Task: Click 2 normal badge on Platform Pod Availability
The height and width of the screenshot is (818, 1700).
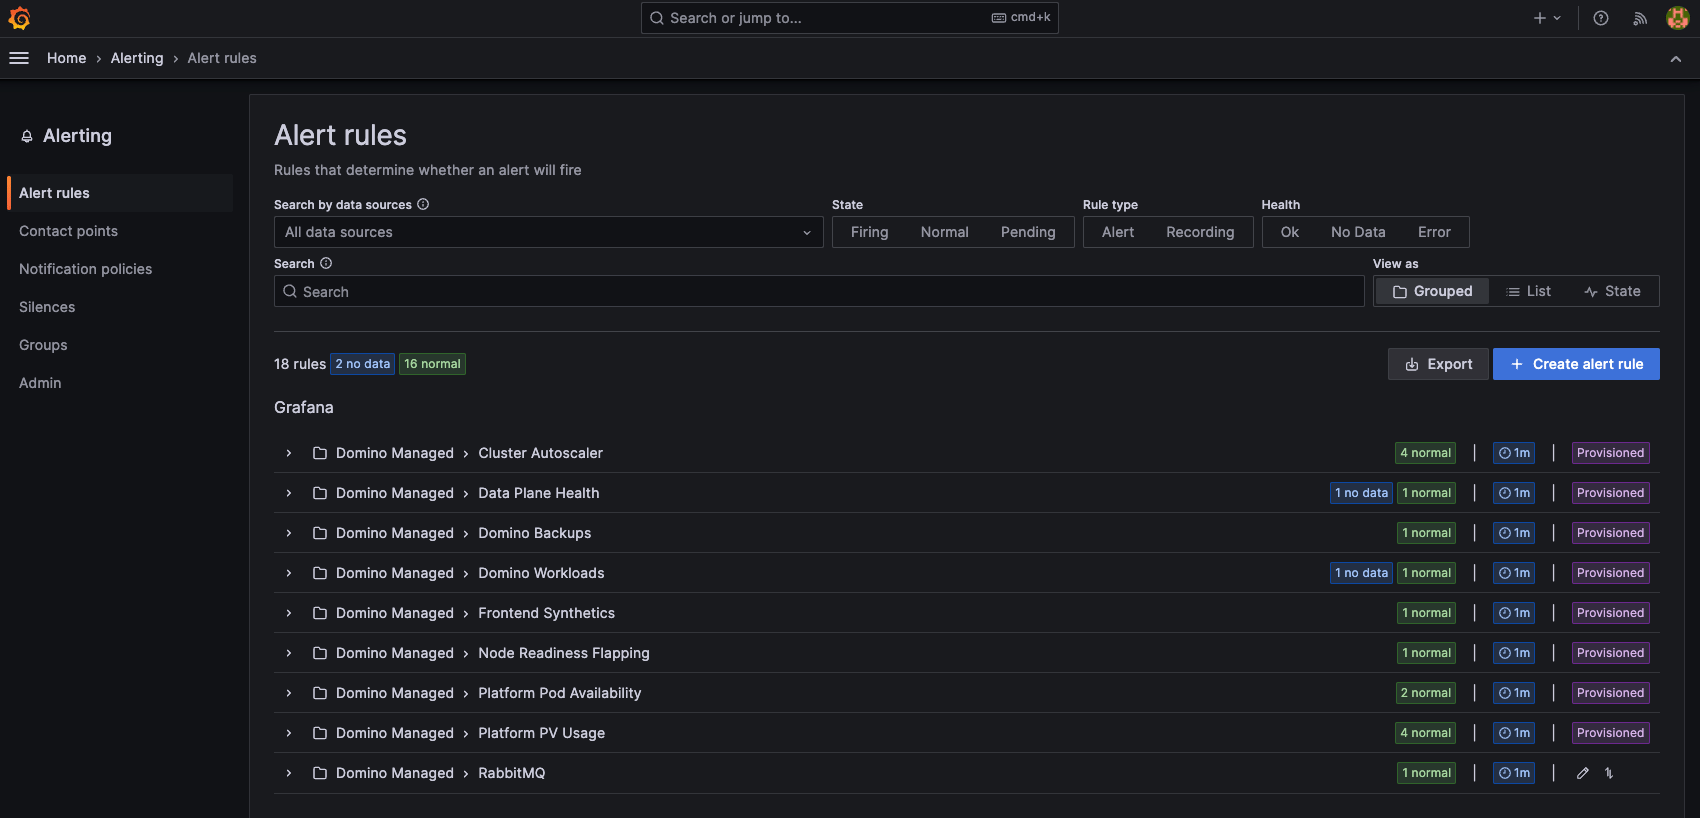Action: [1425, 693]
